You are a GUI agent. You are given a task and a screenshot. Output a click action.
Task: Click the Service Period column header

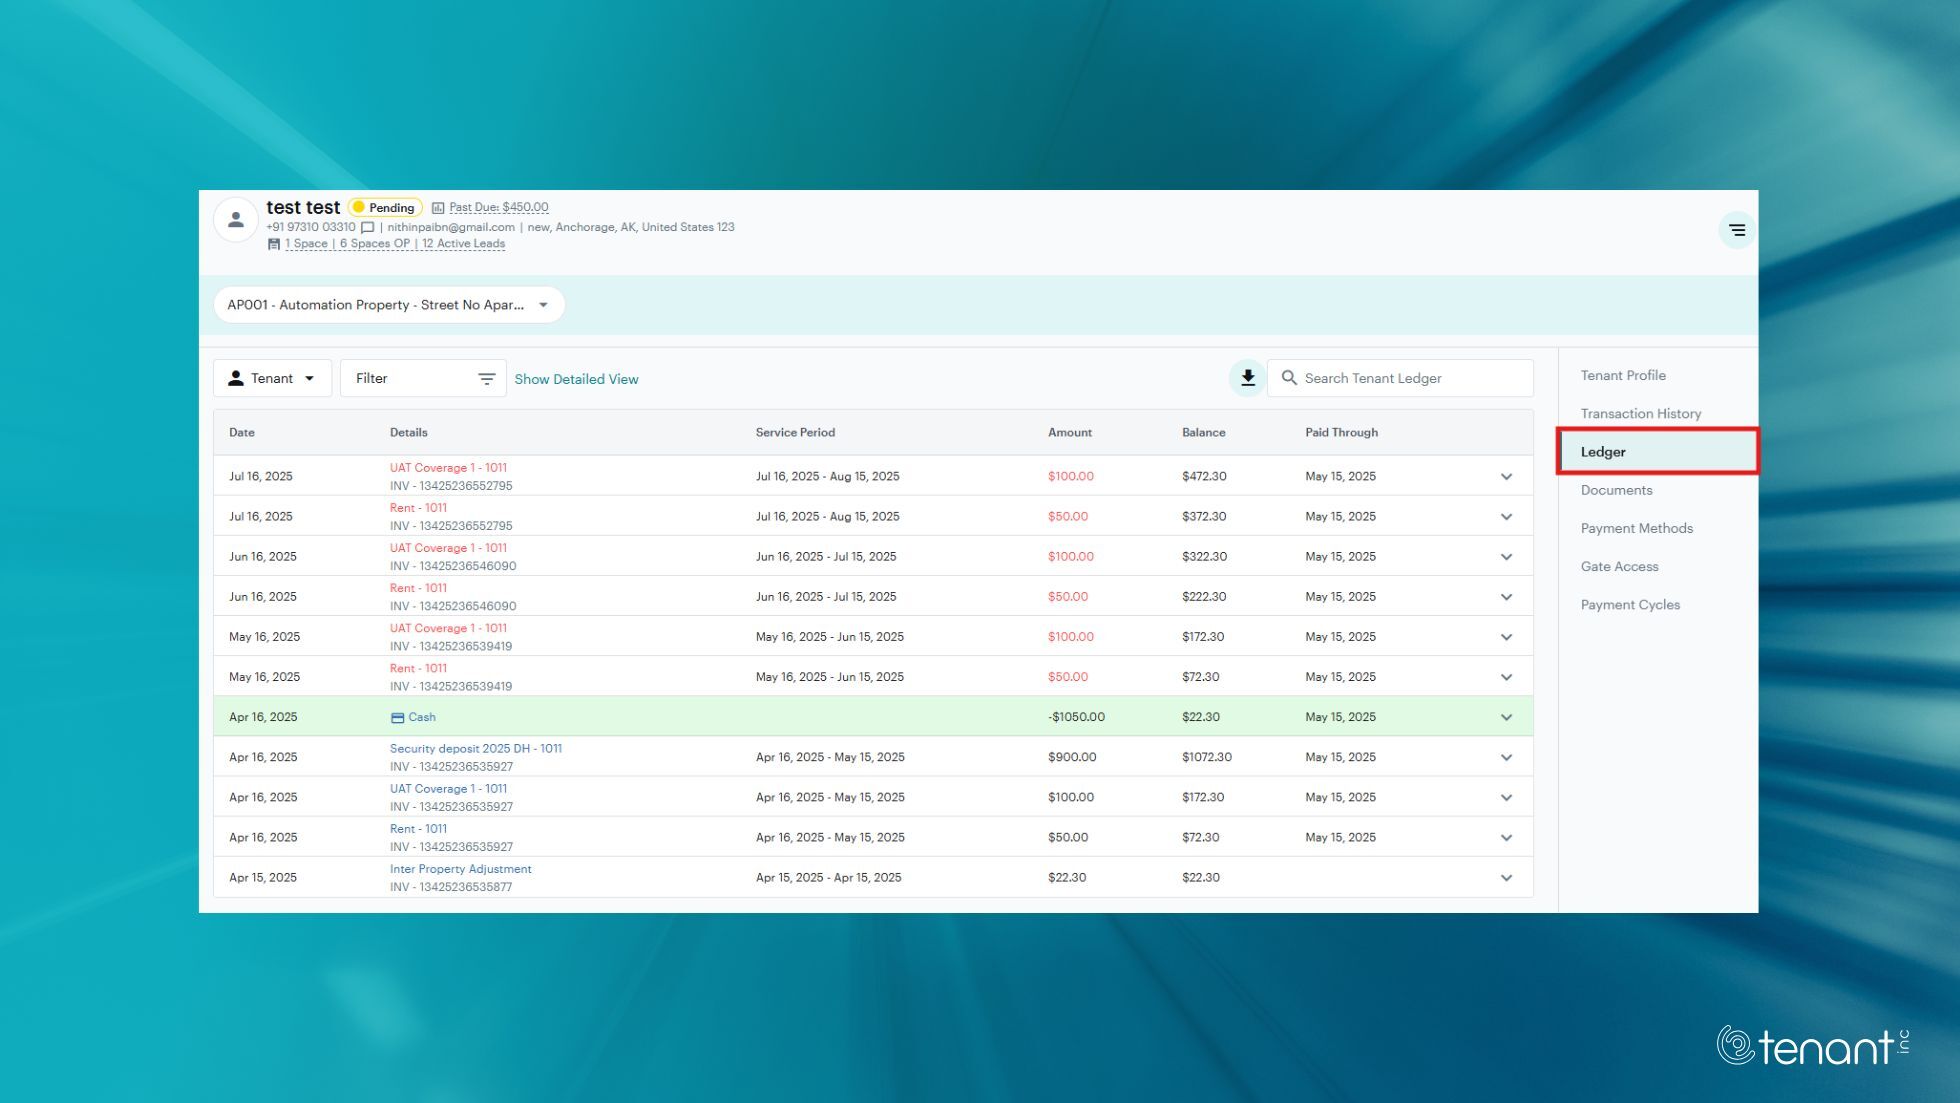(795, 433)
